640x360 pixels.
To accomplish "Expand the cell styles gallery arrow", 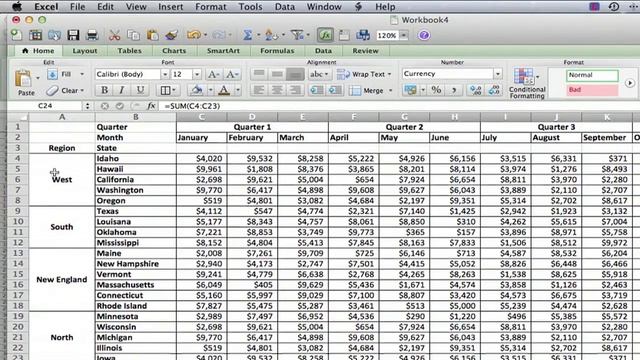I will [629, 83].
